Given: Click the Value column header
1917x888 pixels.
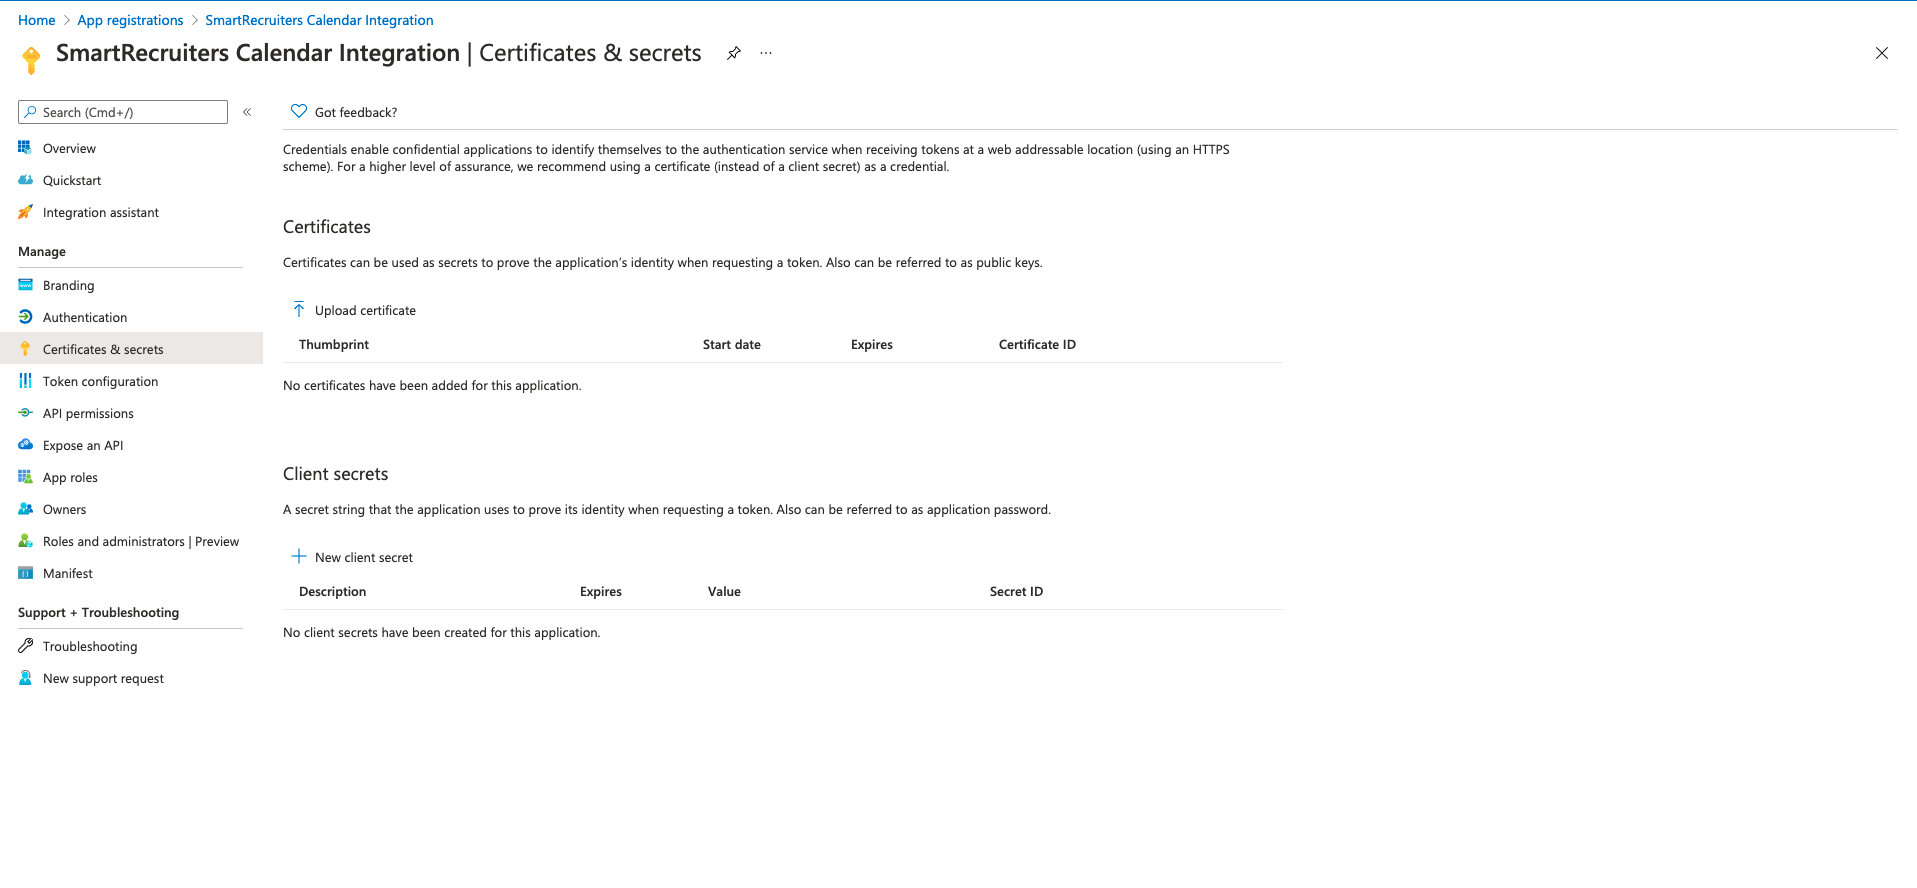Looking at the screenshot, I should click(x=724, y=591).
